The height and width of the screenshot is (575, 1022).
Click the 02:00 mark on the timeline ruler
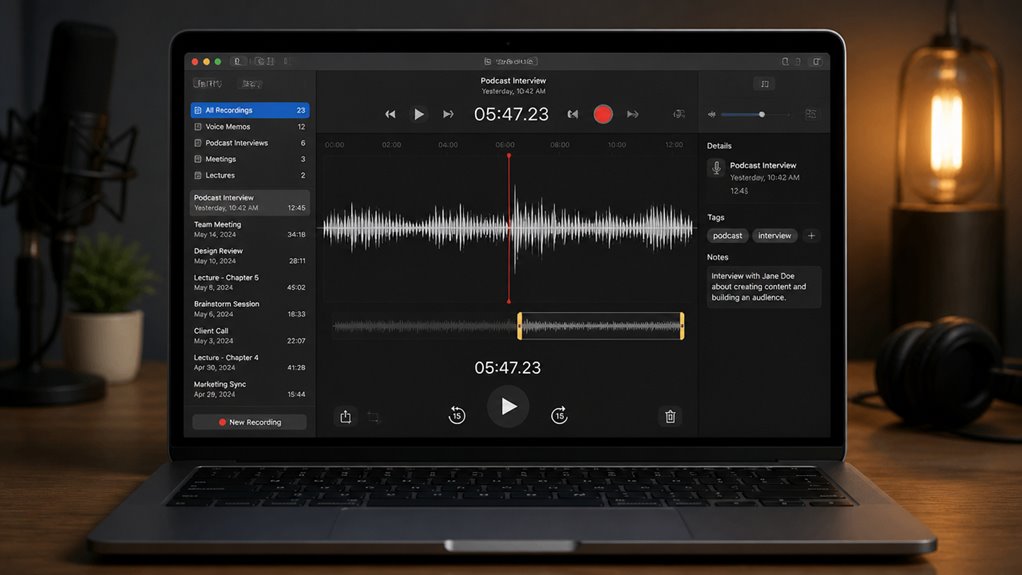[x=391, y=145]
